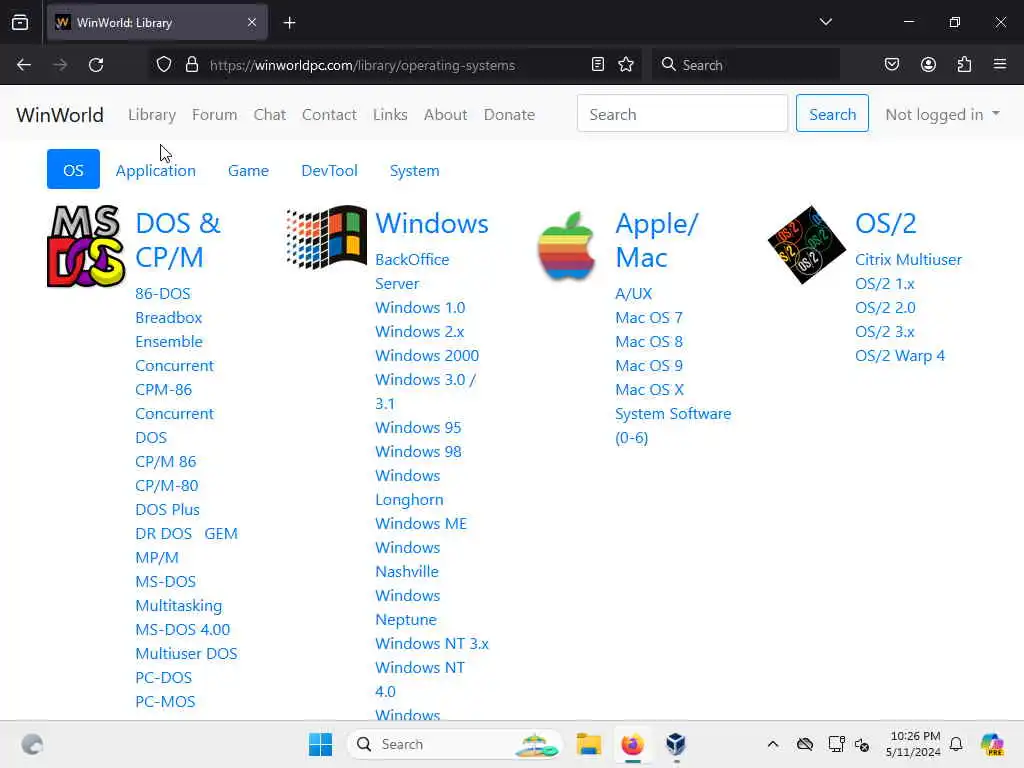Switch to the System category tab
Viewport: 1024px width, 768px height.
(x=415, y=170)
